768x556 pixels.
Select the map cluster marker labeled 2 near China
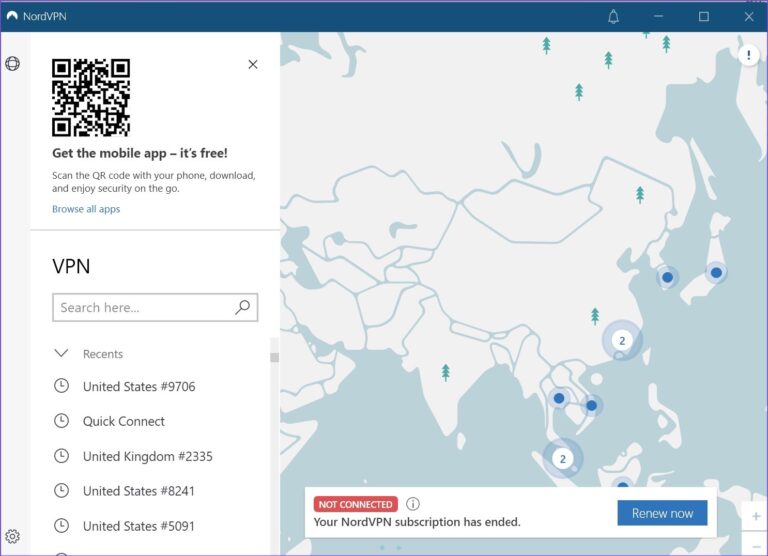(x=621, y=341)
